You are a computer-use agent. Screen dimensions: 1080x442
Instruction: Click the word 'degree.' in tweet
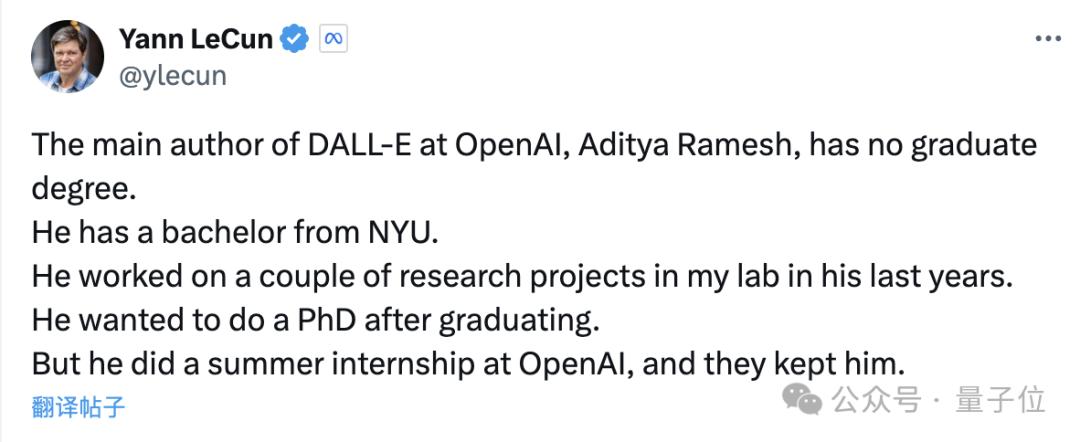point(84,190)
